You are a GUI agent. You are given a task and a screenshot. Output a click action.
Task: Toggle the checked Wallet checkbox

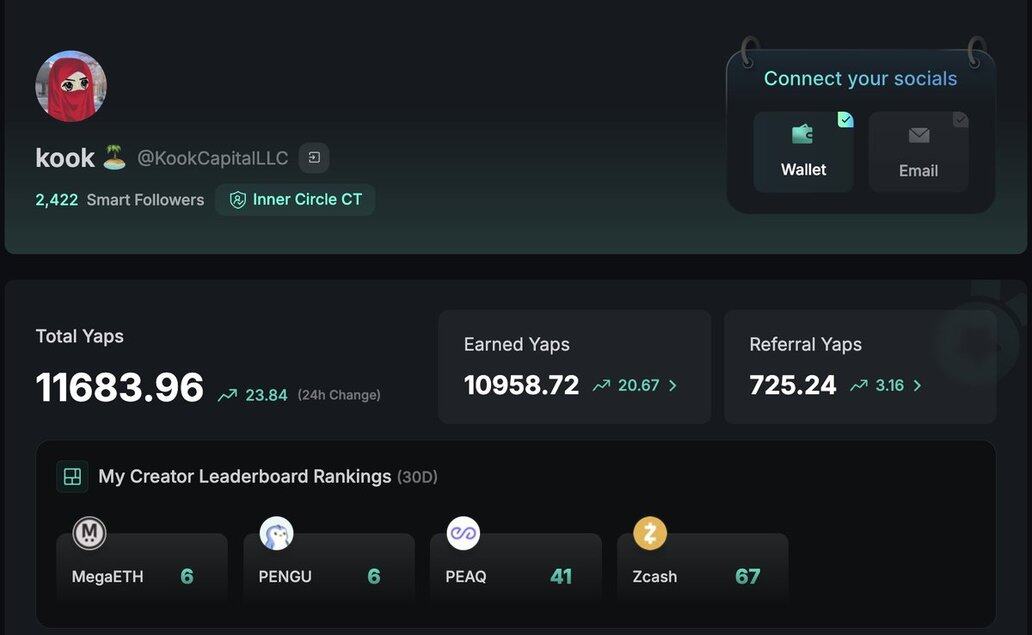click(845, 120)
